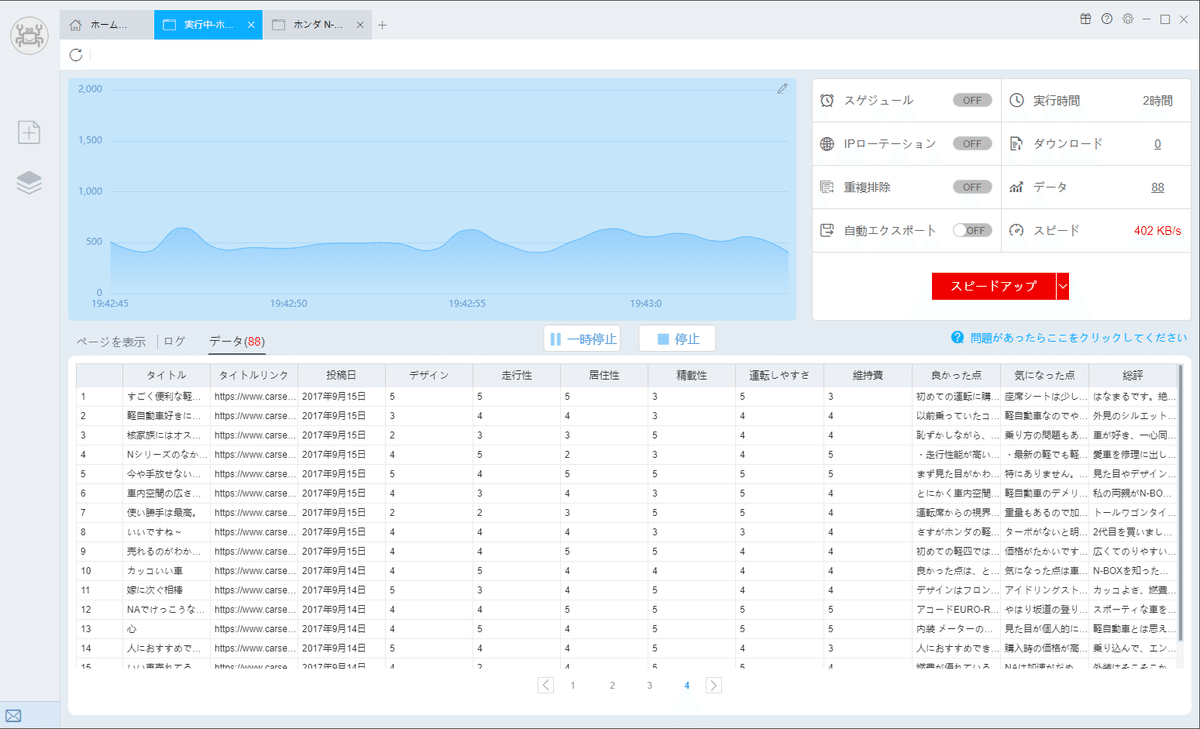
Task: Go to page 1
Action: (x=573, y=685)
